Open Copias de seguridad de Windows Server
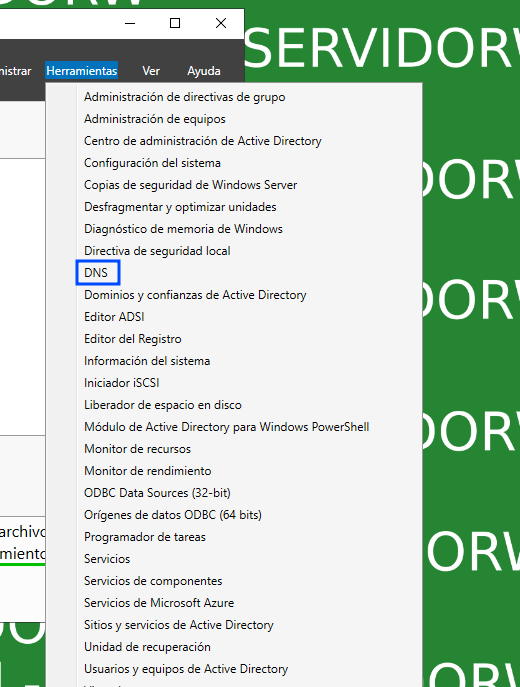The width and height of the screenshot is (520, 687). coord(190,185)
